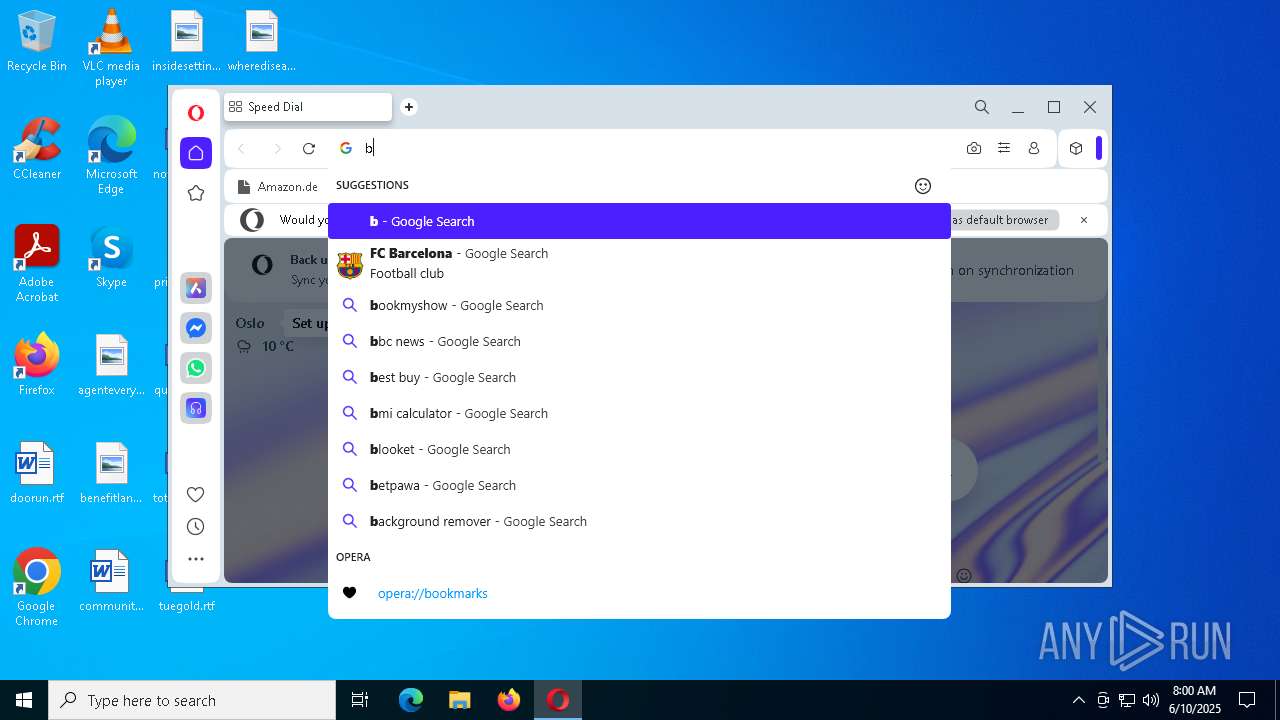This screenshot has width=1280, height=720.
Task: Choose the bookmyshow suggestion
Action: (639, 305)
